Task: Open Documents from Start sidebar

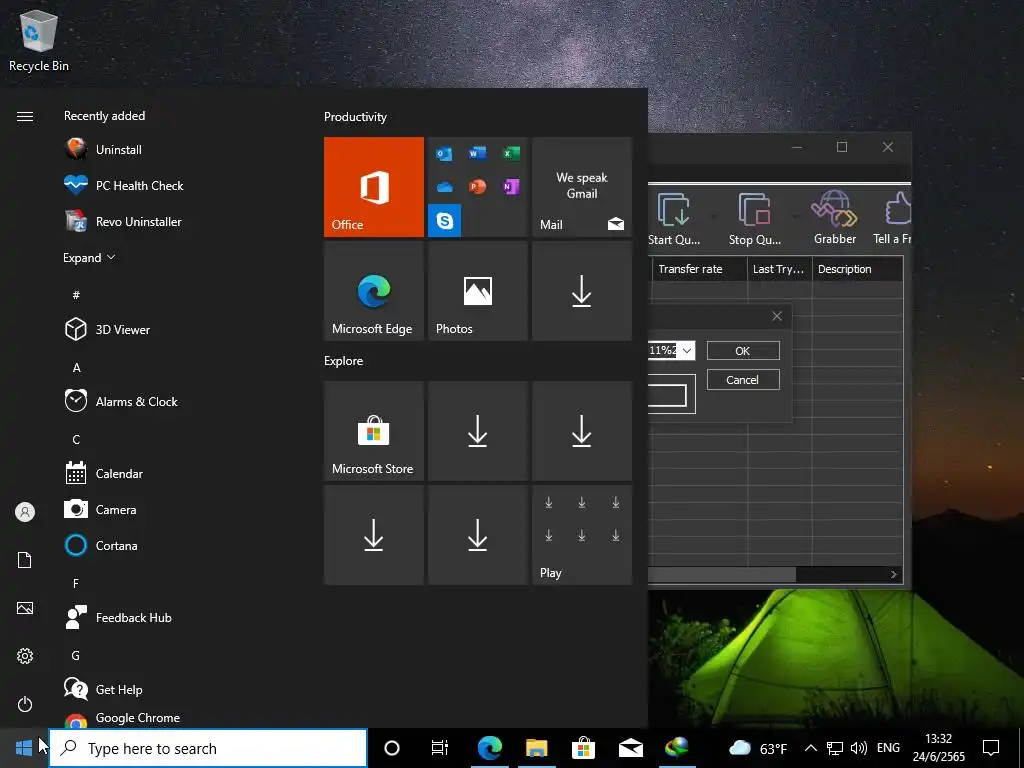Action: [25, 560]
